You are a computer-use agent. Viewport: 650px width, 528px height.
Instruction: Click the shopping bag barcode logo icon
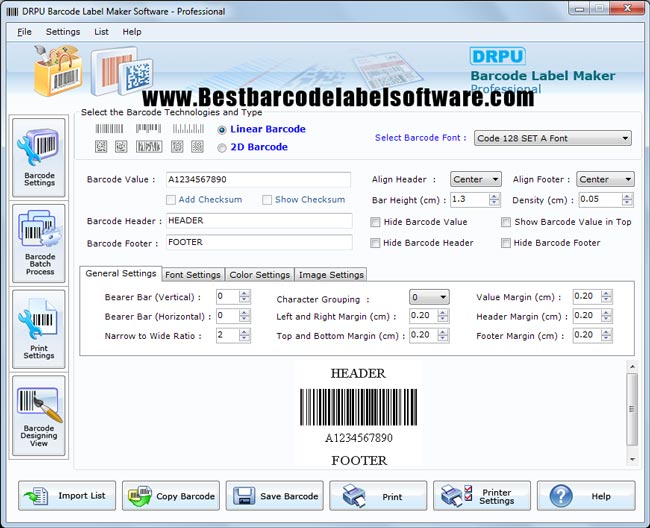[58, 71]
